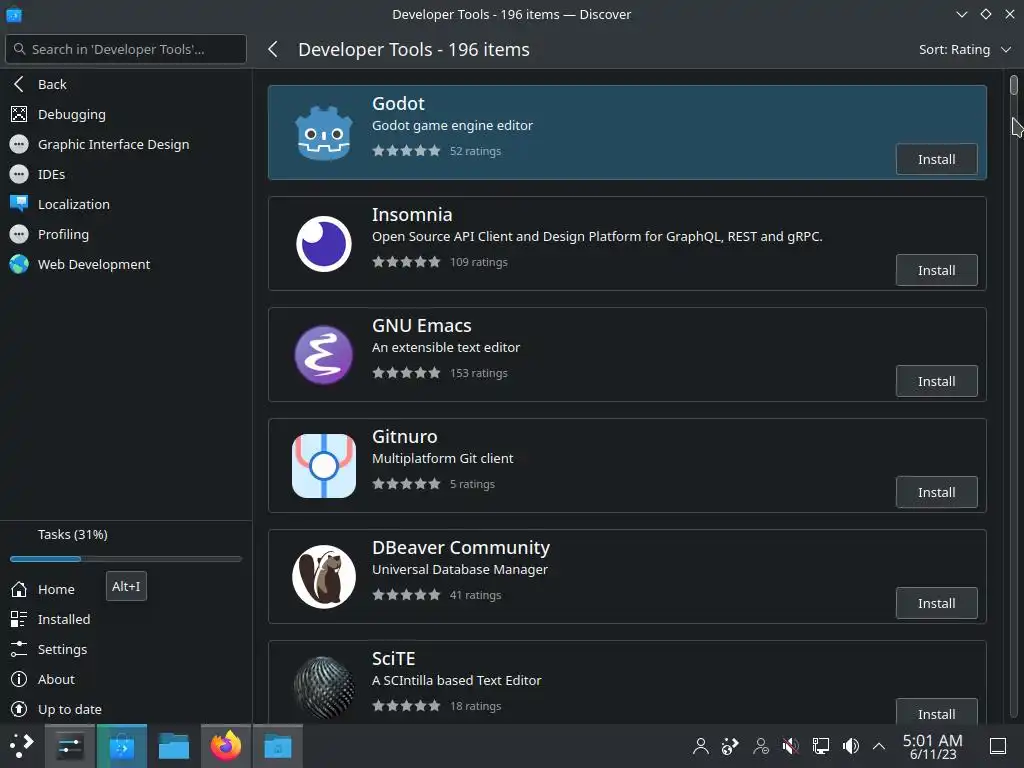The image size is (1024, 768).
Task: Open the Godot title text
Action: 398,104
